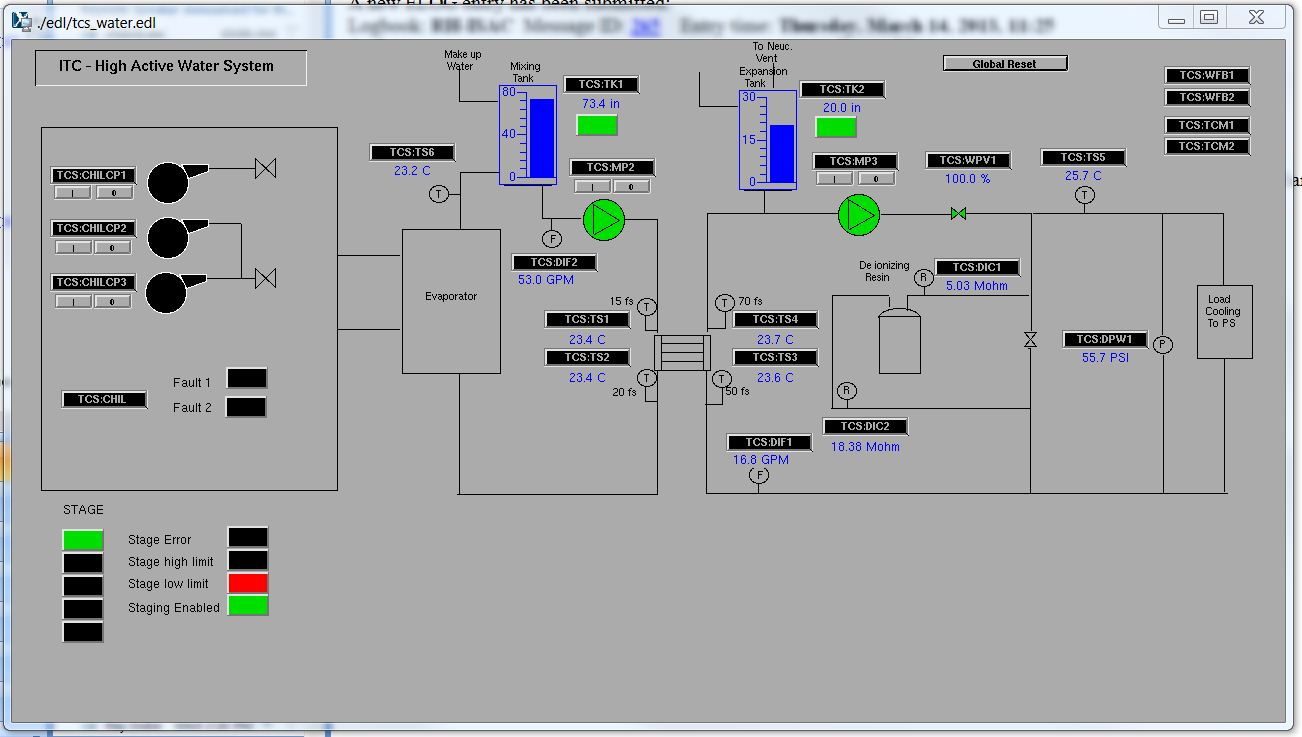This screenshot has height=737, width=1302.
Task: Click the green MP3 pump symbol
Action: point(858,213)
